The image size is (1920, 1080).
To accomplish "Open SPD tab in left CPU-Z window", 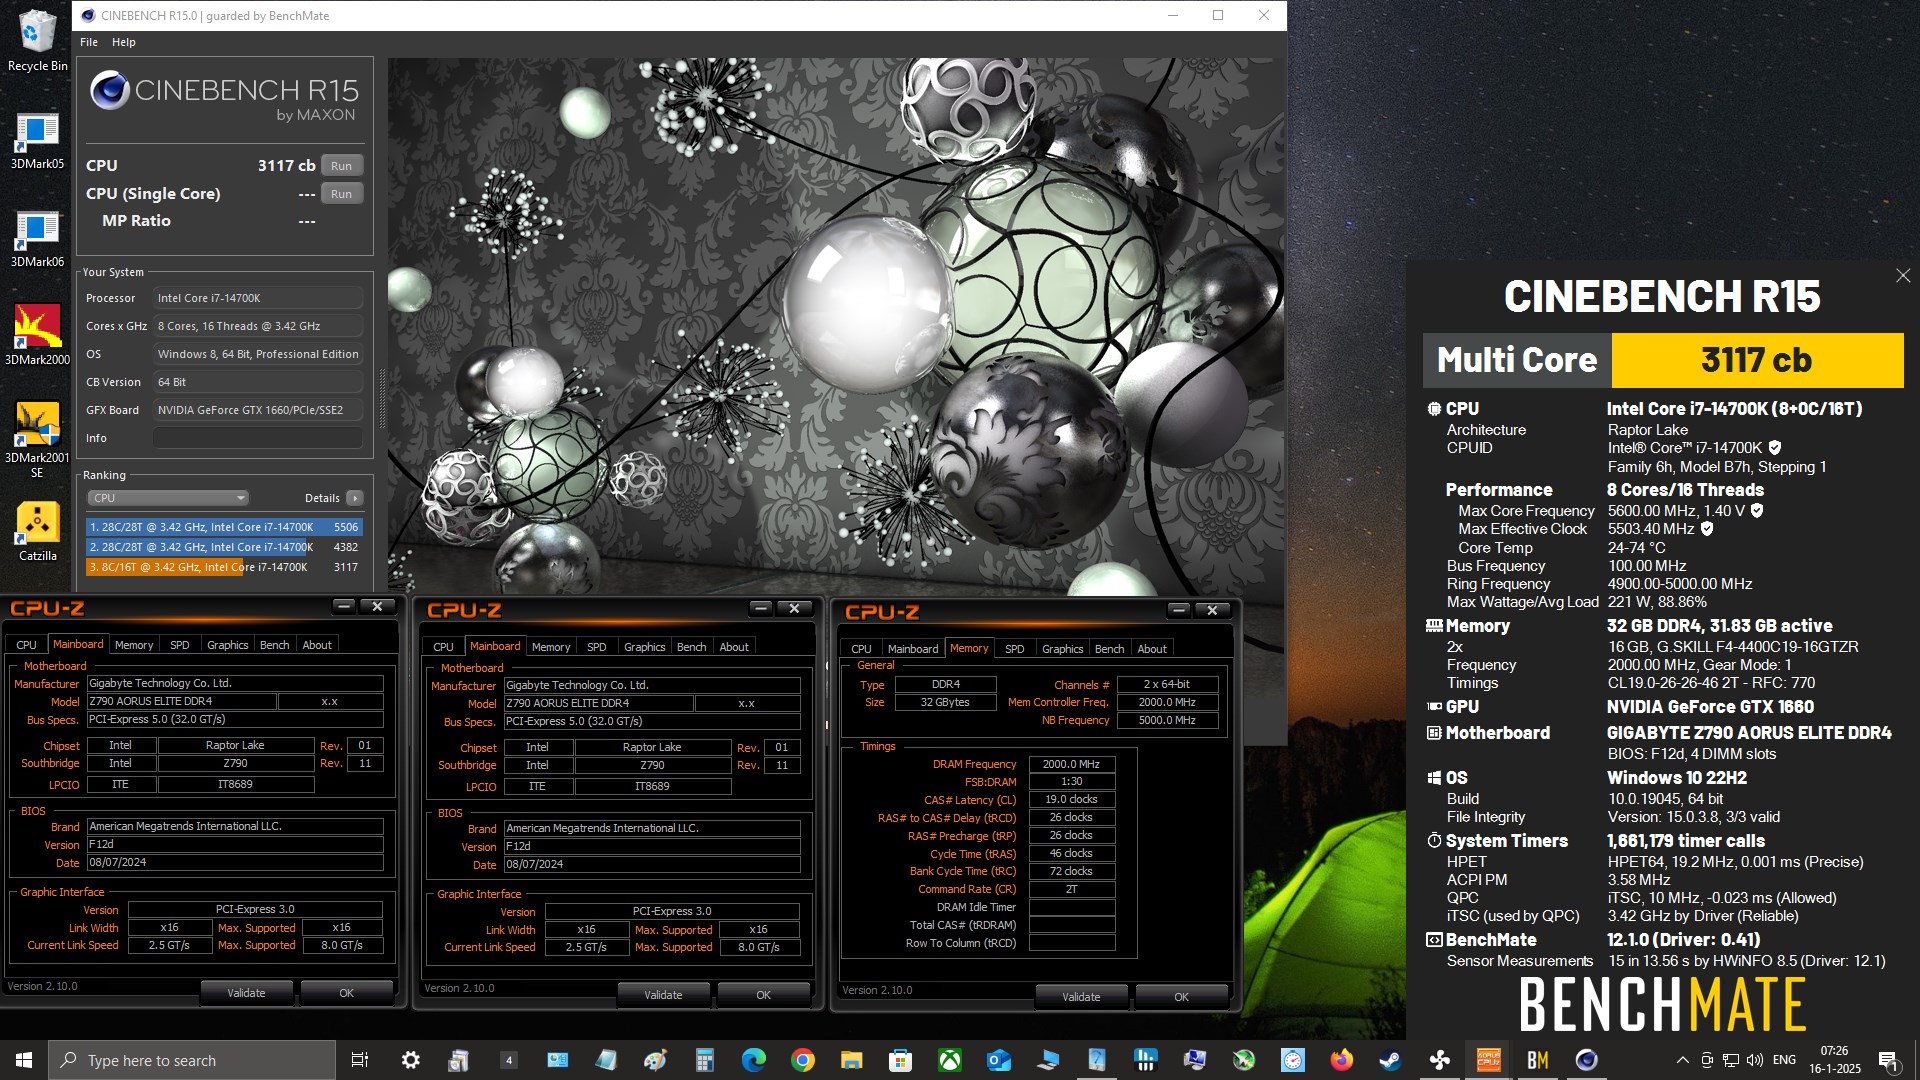I will (180, 645).
